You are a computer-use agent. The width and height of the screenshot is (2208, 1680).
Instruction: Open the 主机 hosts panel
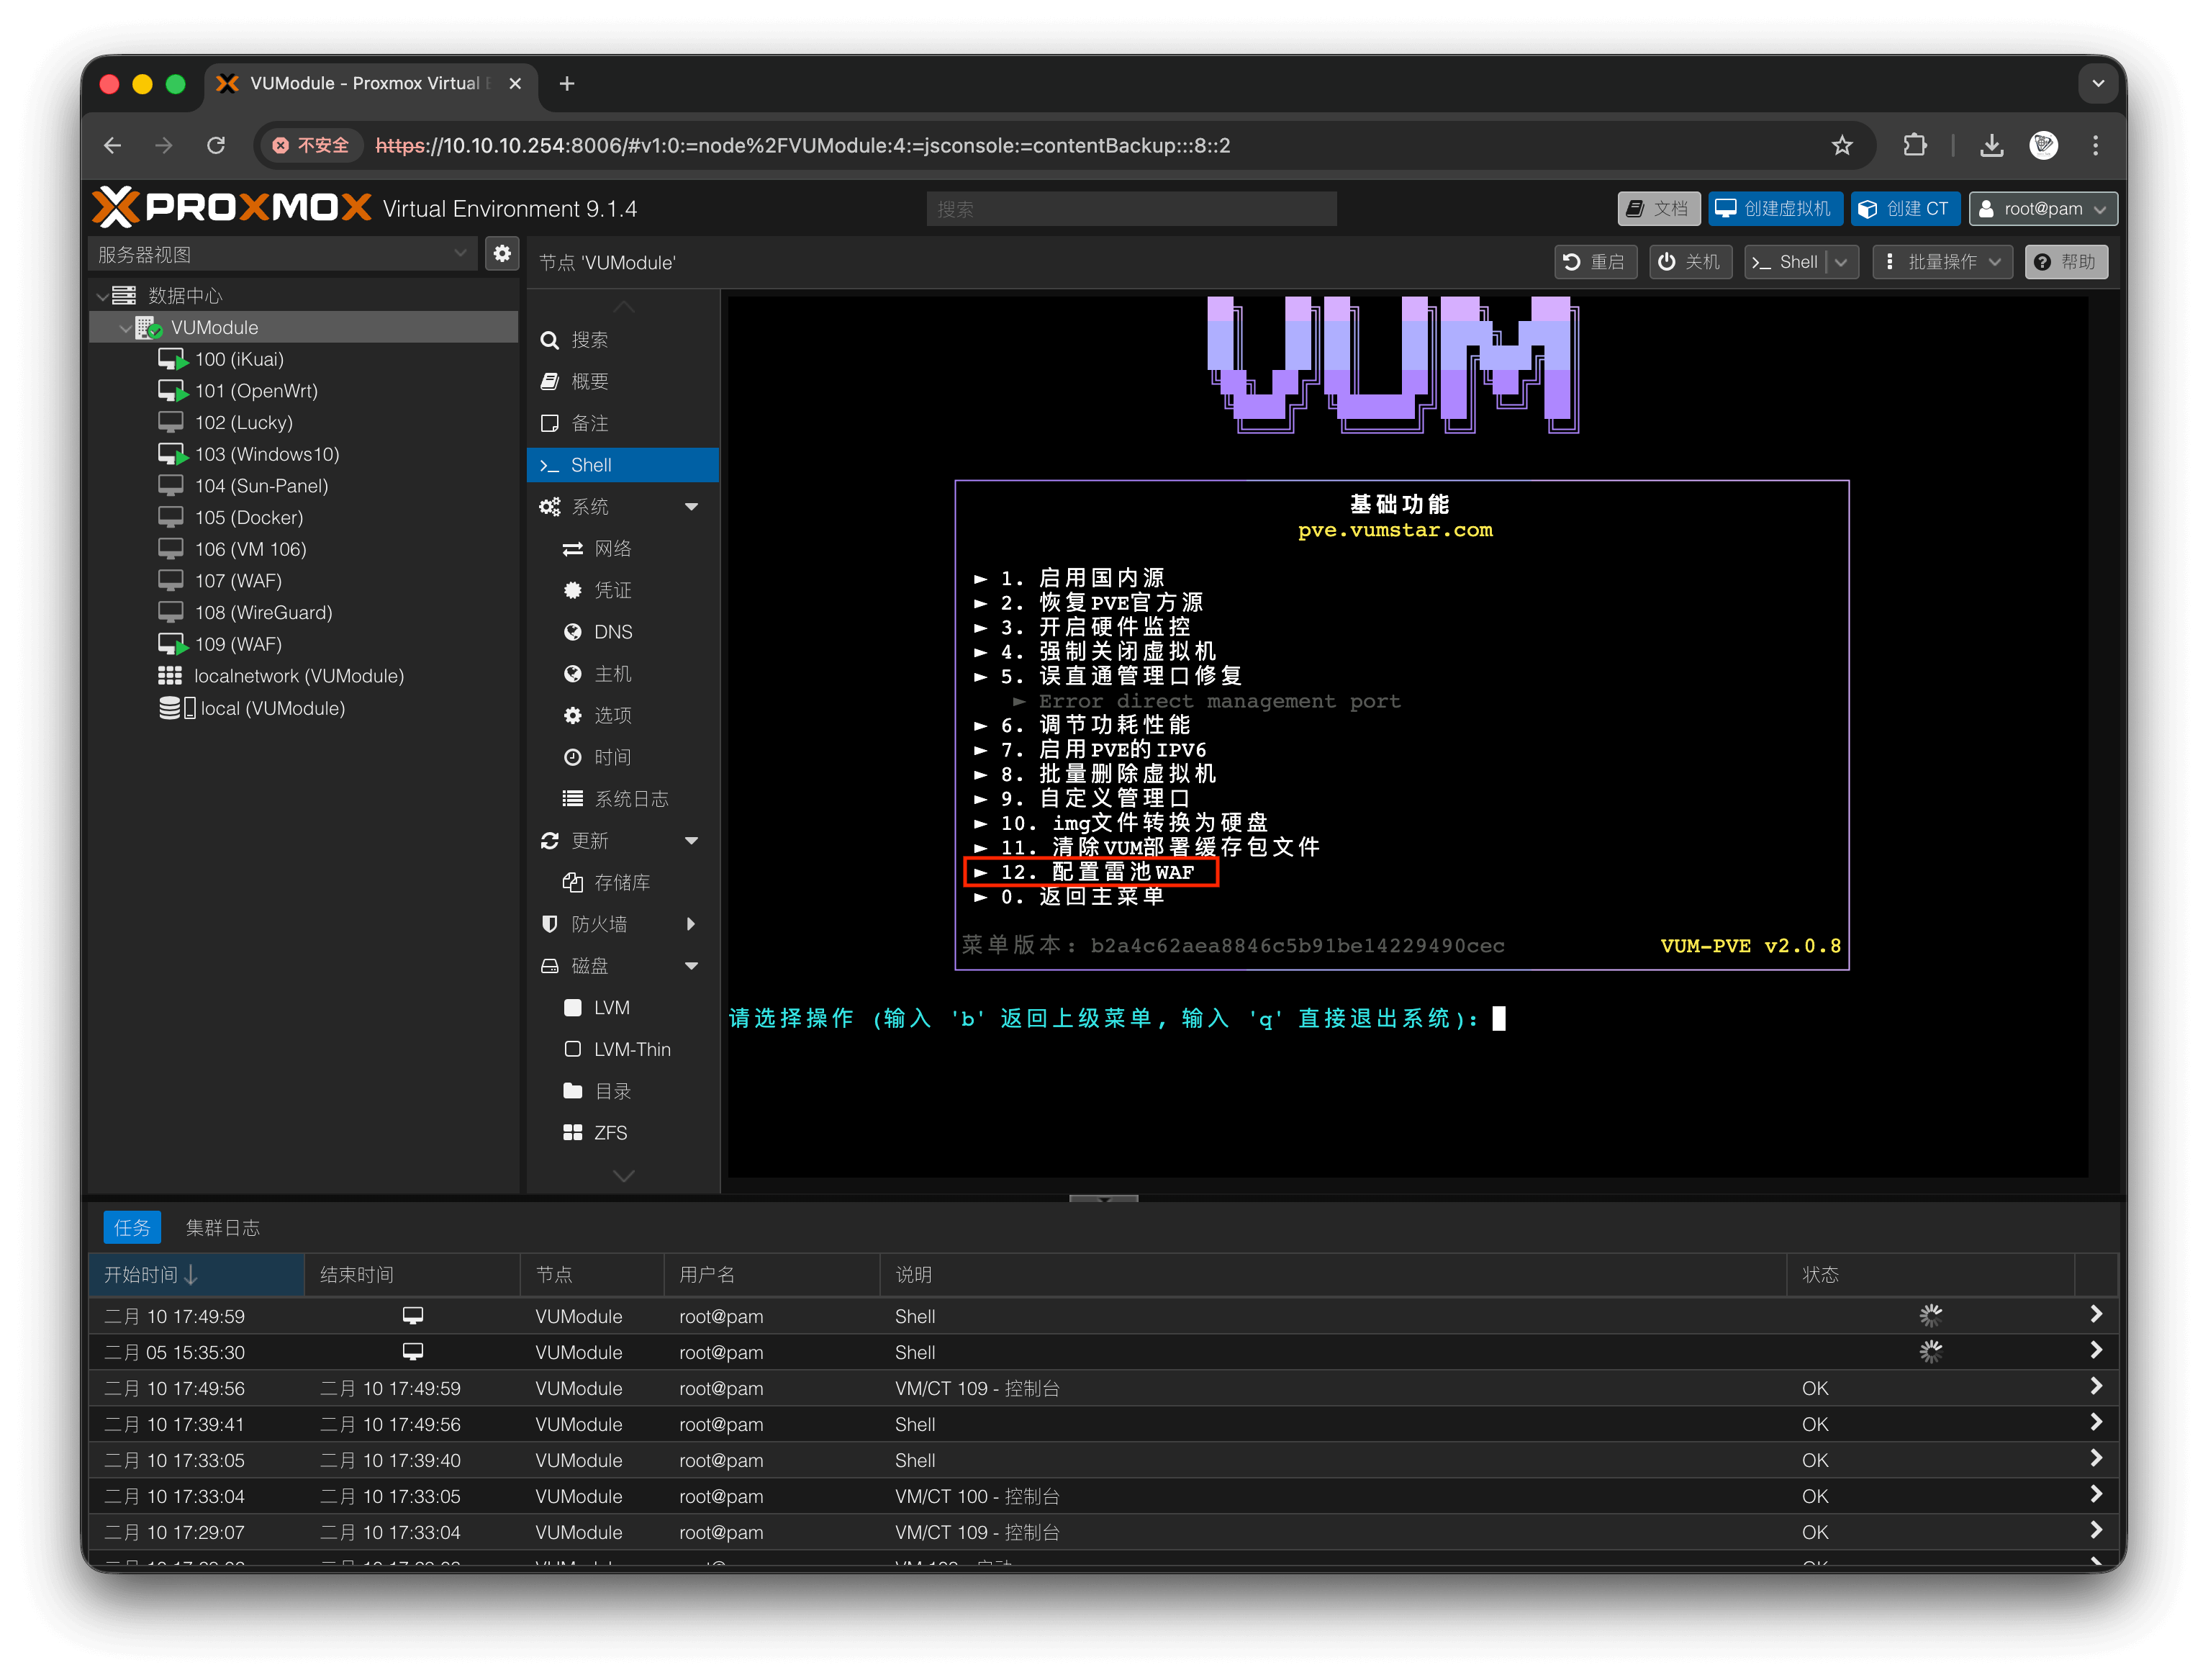pyautogui.click(x=611, y=673)
